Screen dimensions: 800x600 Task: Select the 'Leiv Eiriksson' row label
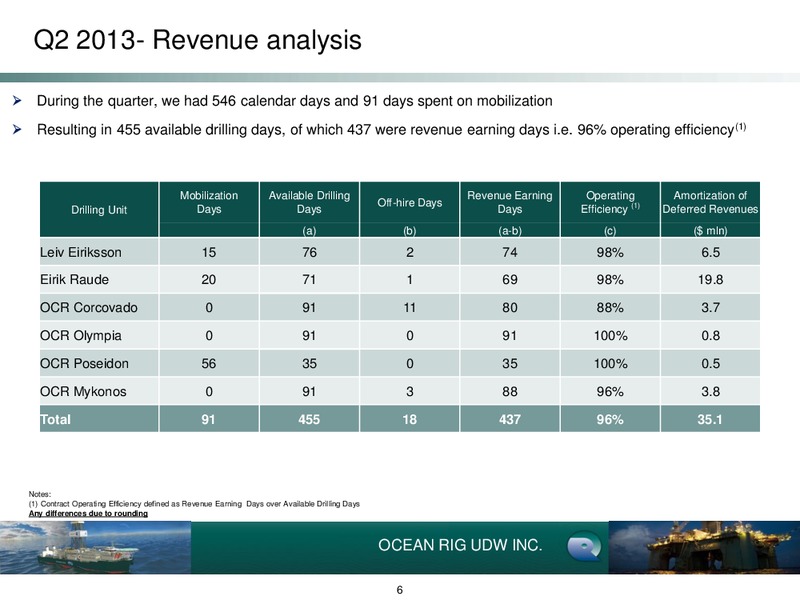(x=81, y=253)
